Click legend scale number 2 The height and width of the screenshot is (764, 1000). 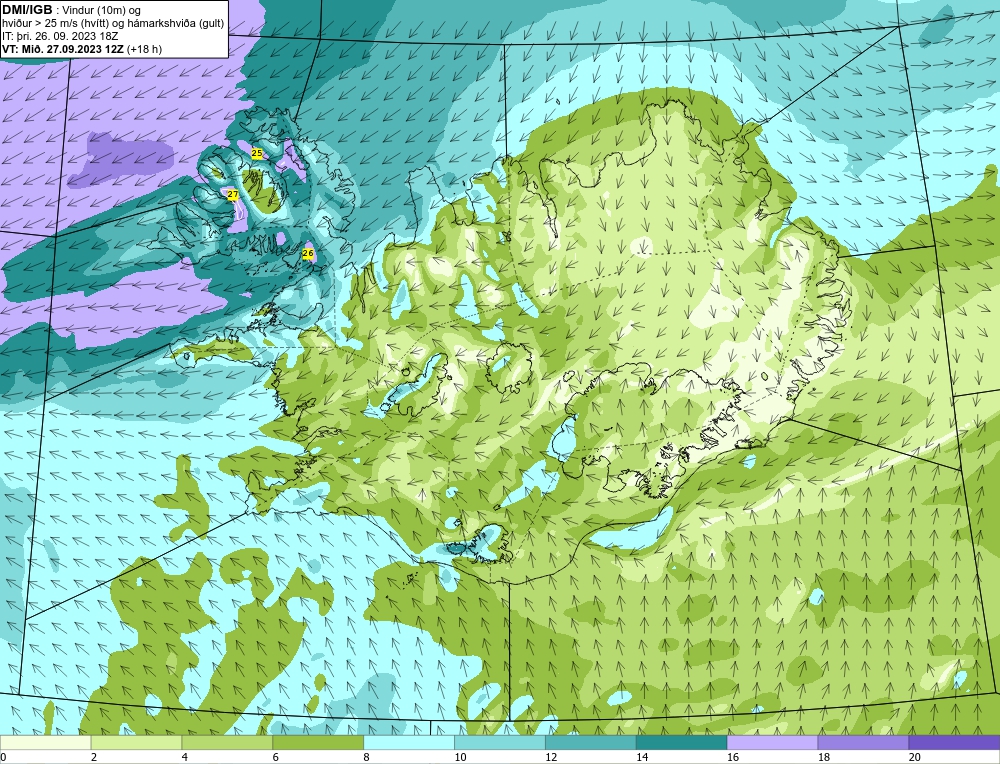click(x=94, y=757)
